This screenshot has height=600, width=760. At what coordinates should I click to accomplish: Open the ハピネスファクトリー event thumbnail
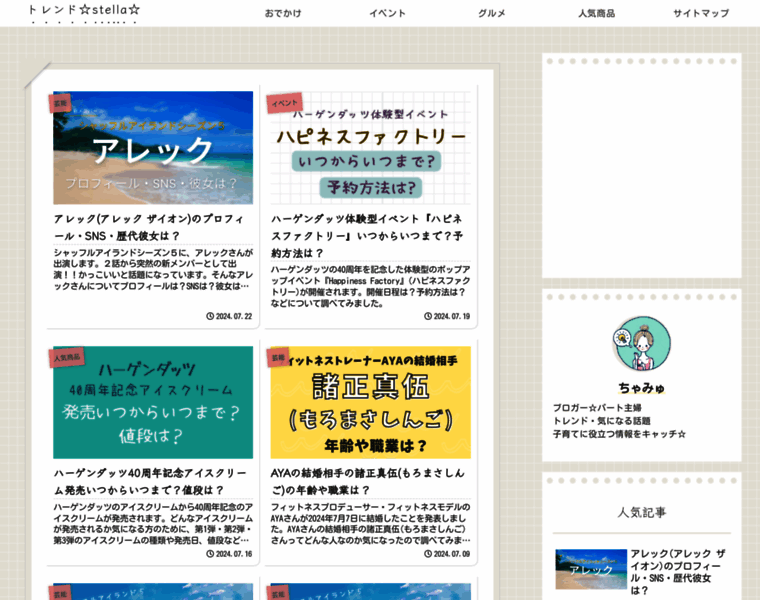pos(371,147)
